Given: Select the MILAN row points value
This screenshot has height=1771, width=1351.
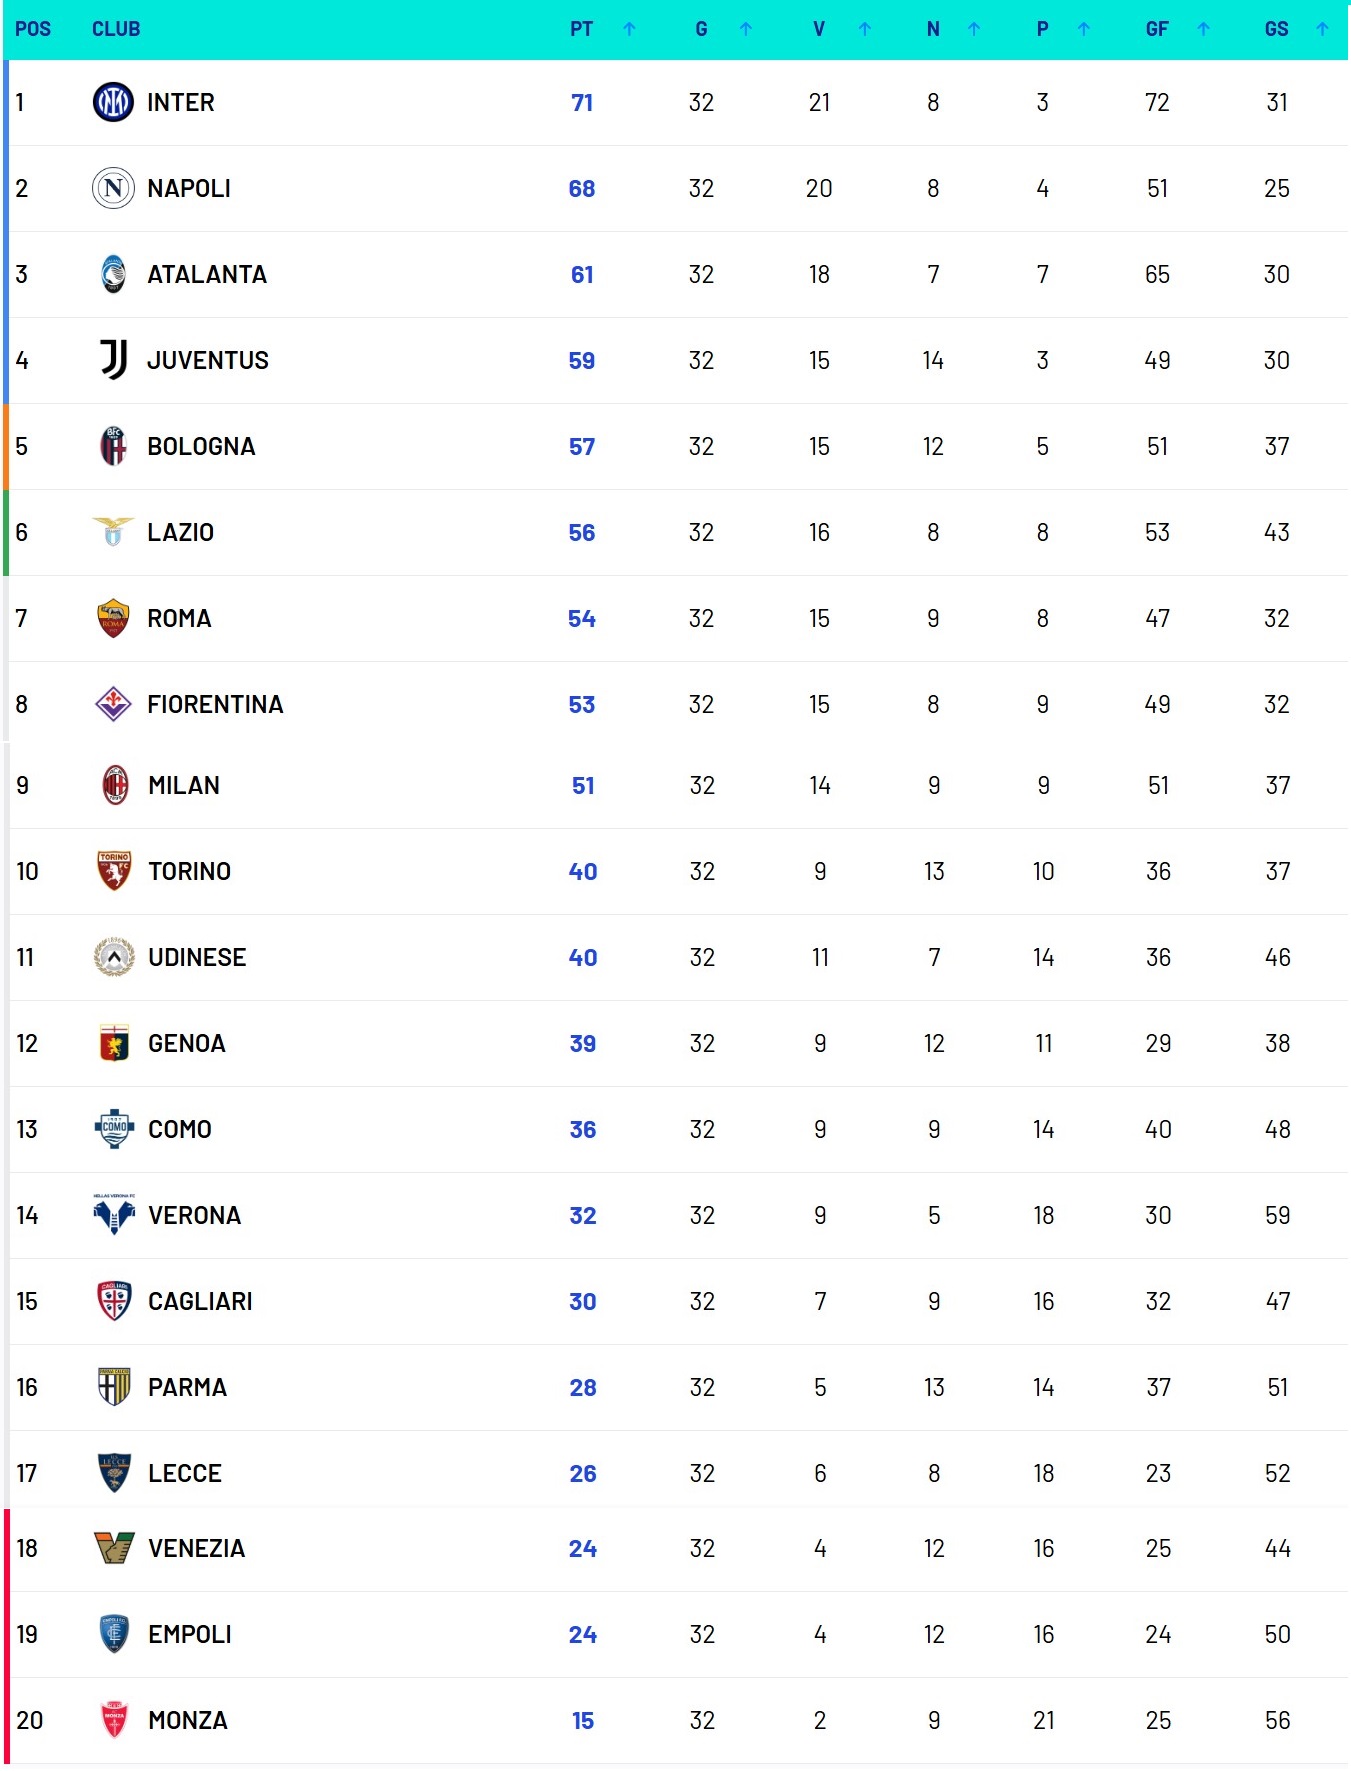Looking at the screenshot, I should (583, 785).
